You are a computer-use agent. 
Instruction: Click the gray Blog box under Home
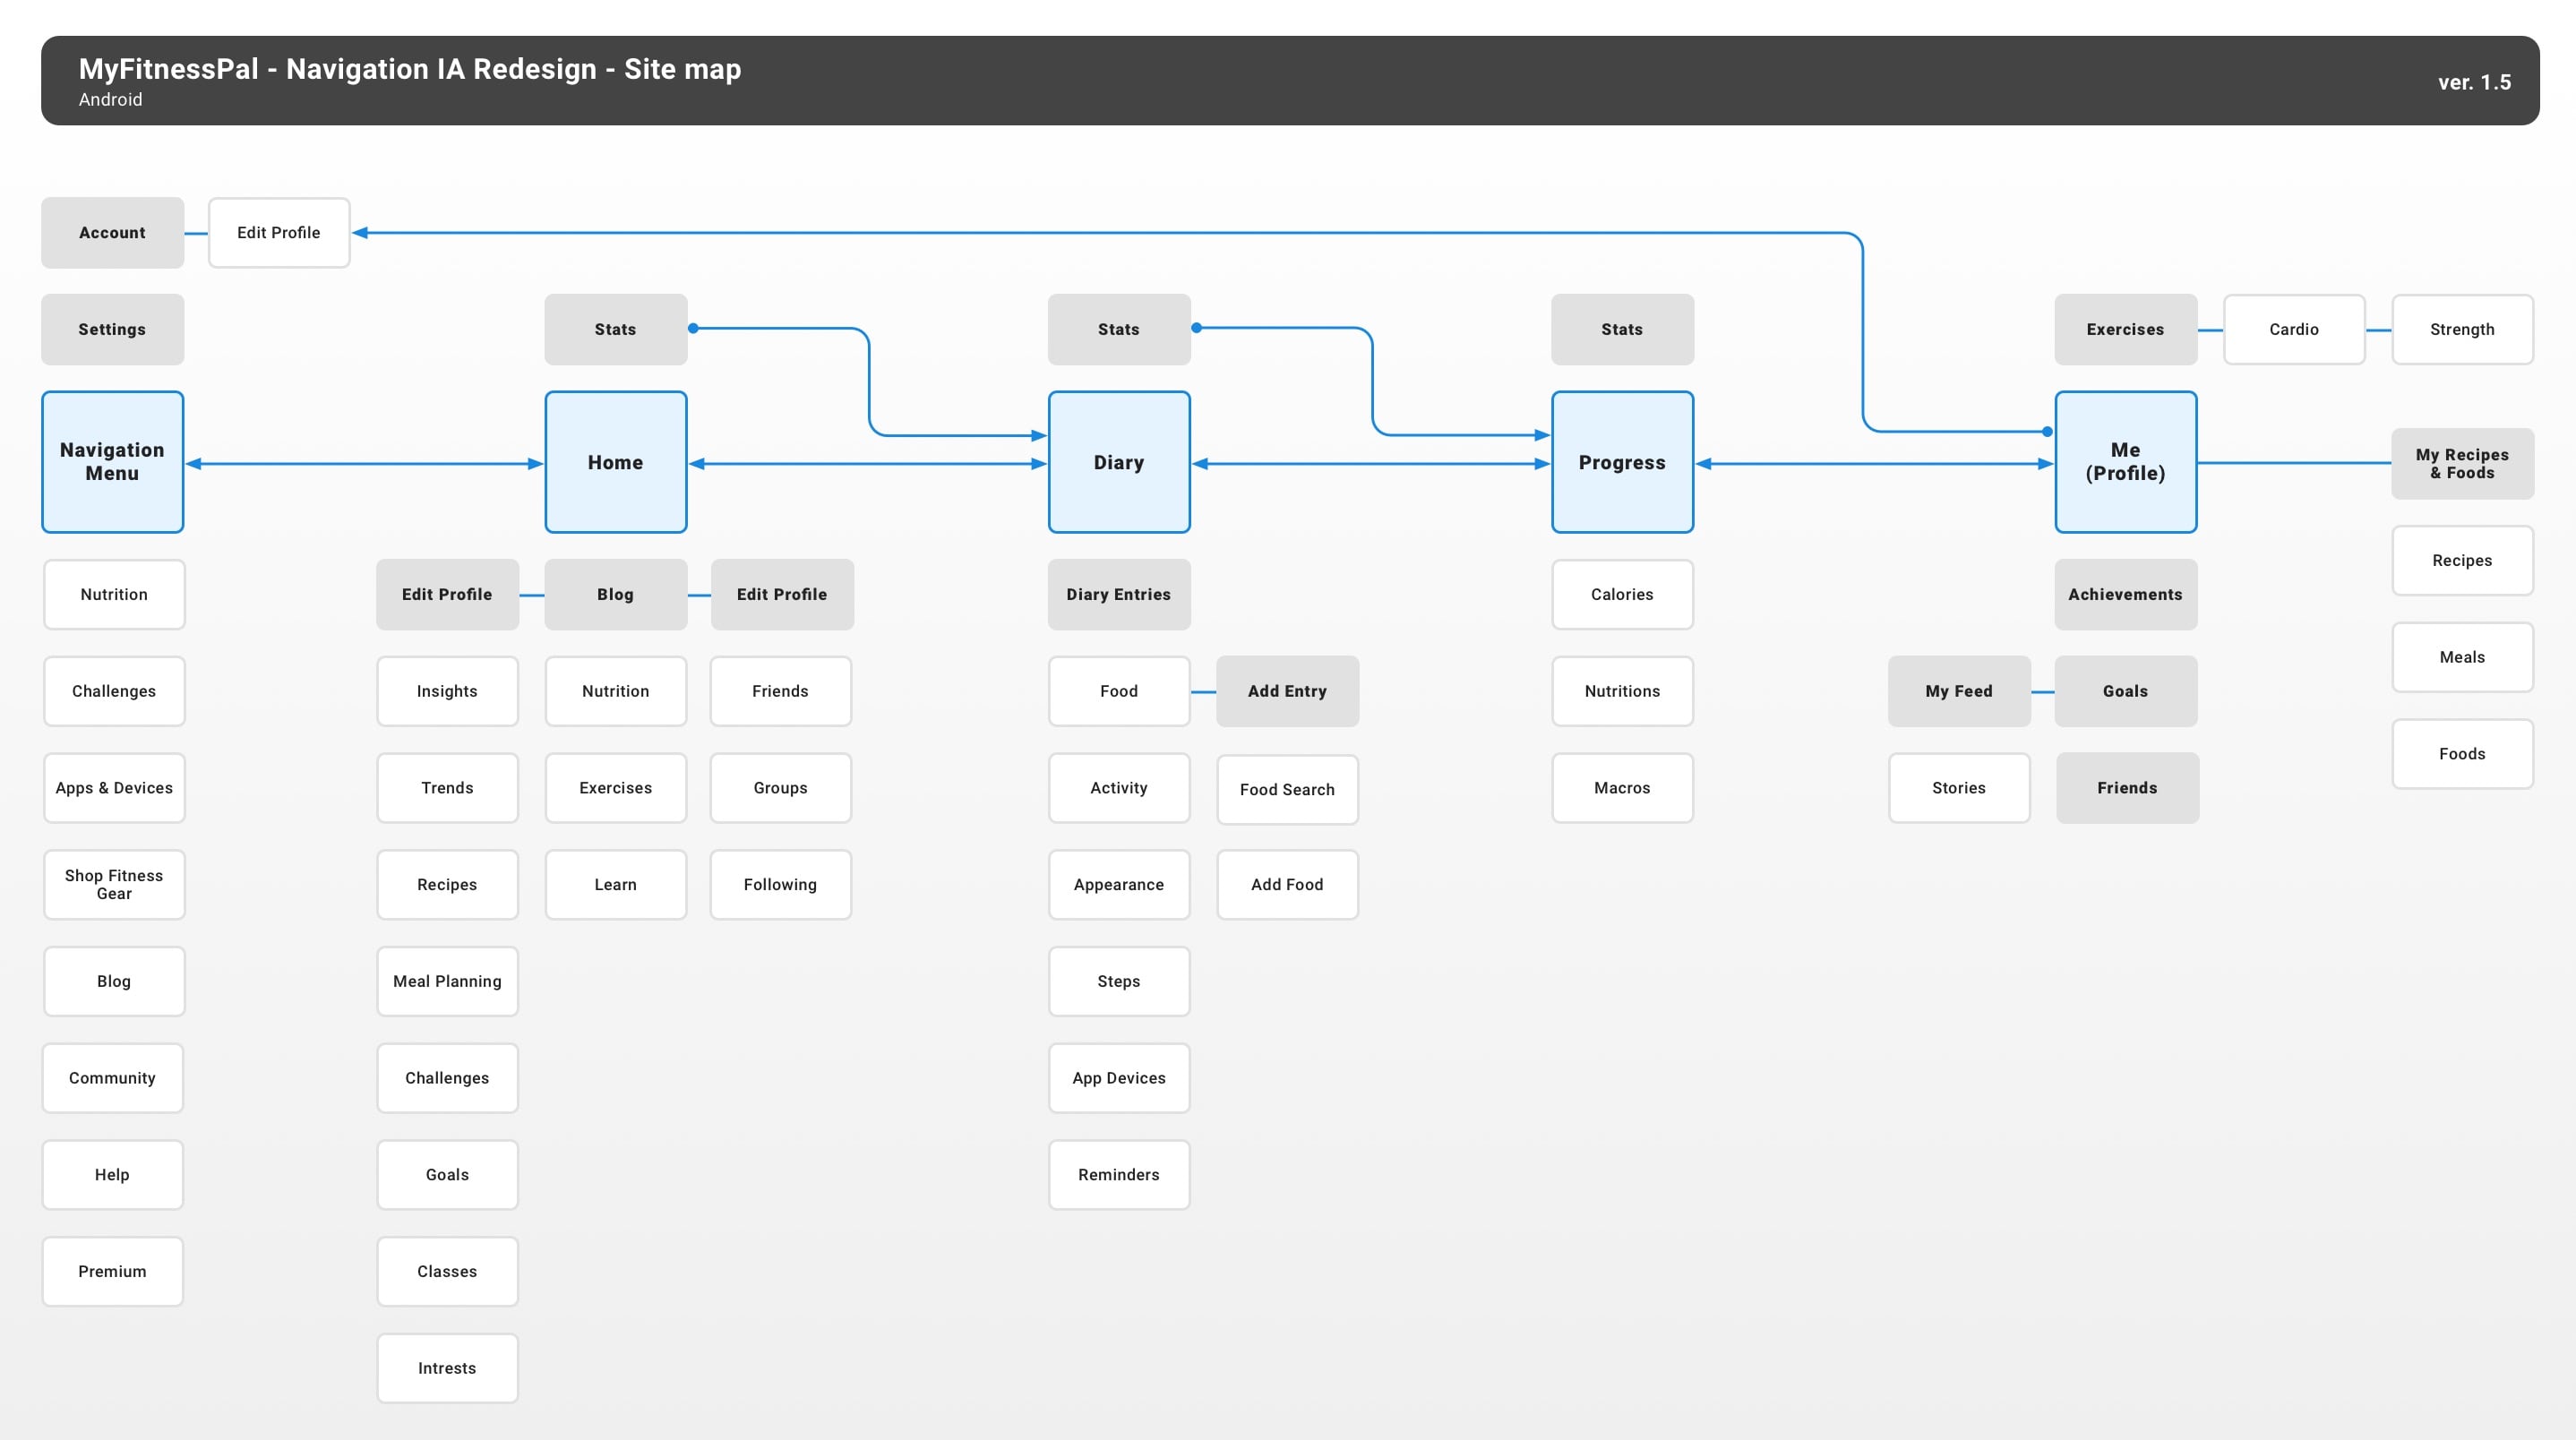[x=615, y=594]
